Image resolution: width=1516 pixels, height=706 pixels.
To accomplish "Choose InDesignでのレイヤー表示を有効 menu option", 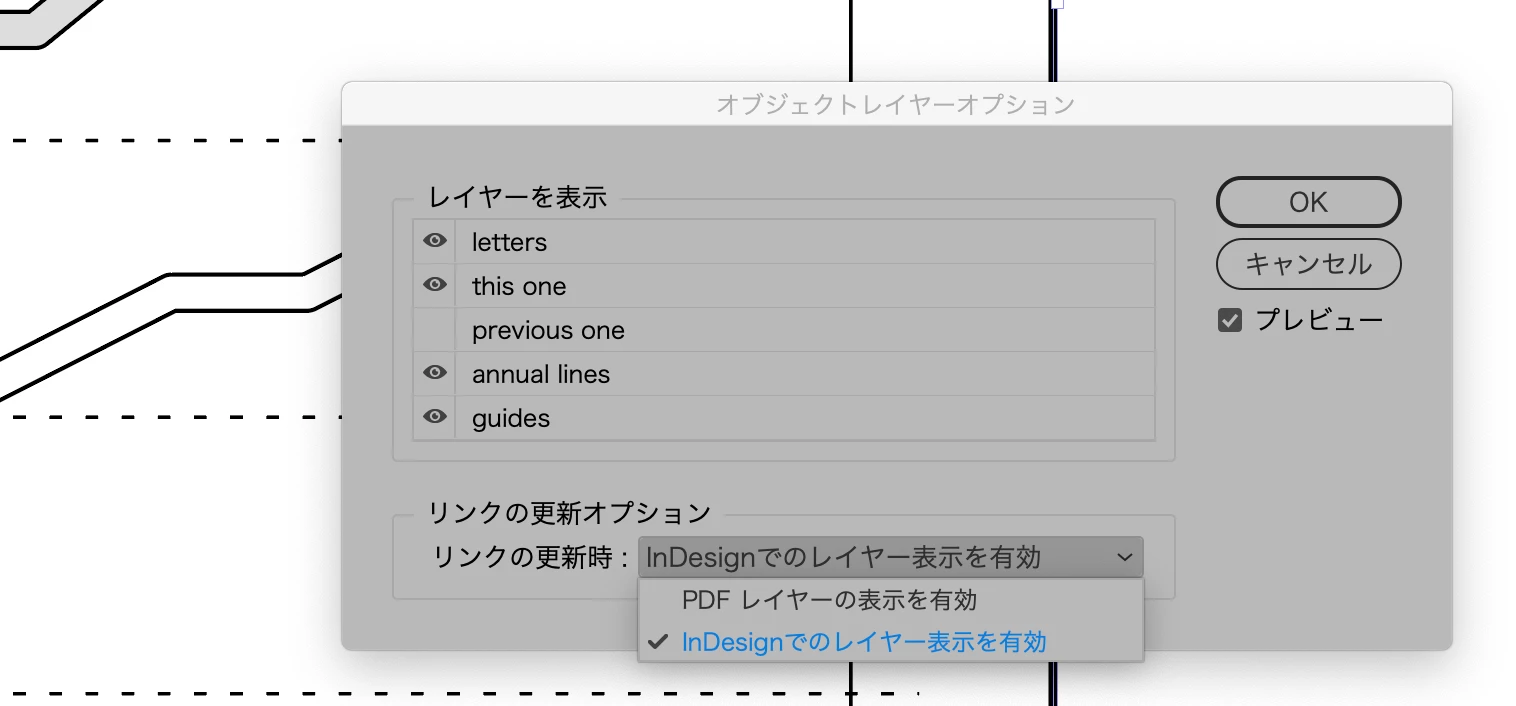I will (x=890, y=642).
